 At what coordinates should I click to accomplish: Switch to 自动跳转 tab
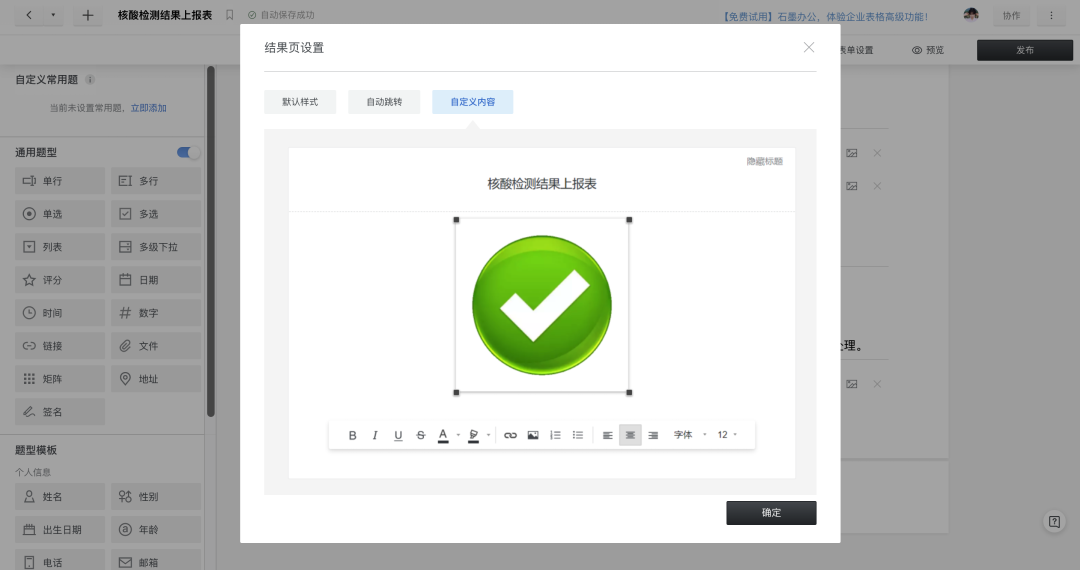click(384, 102)
